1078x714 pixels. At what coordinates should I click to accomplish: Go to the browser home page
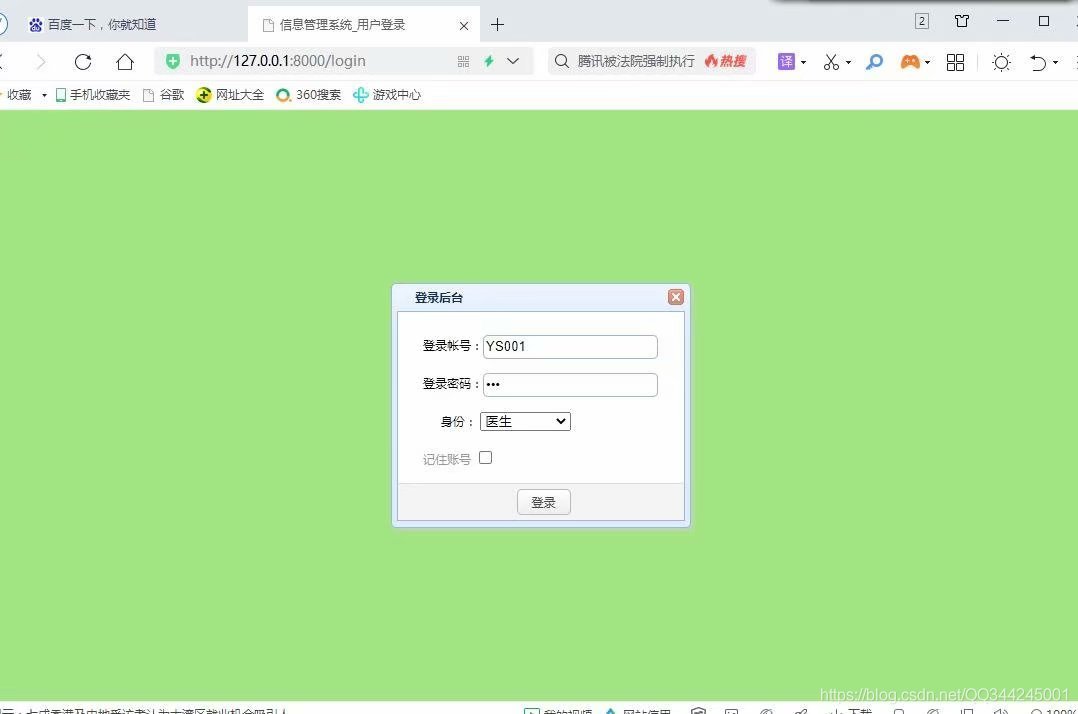[124, 62]
